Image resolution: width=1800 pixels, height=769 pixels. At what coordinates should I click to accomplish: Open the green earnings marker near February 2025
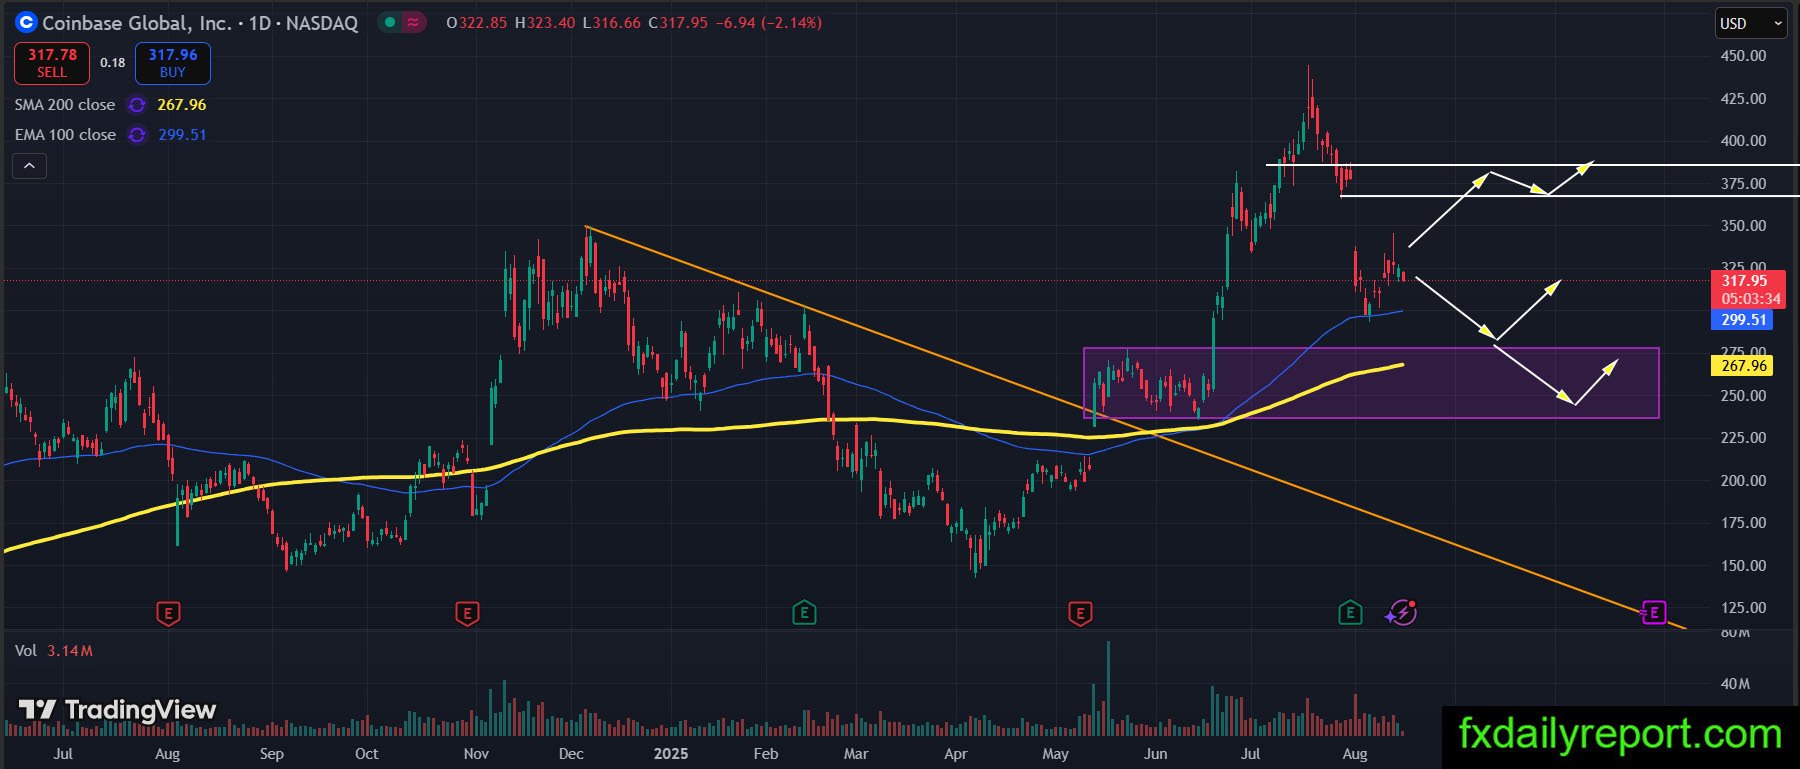pyautogui.click(x=804, y=613)
